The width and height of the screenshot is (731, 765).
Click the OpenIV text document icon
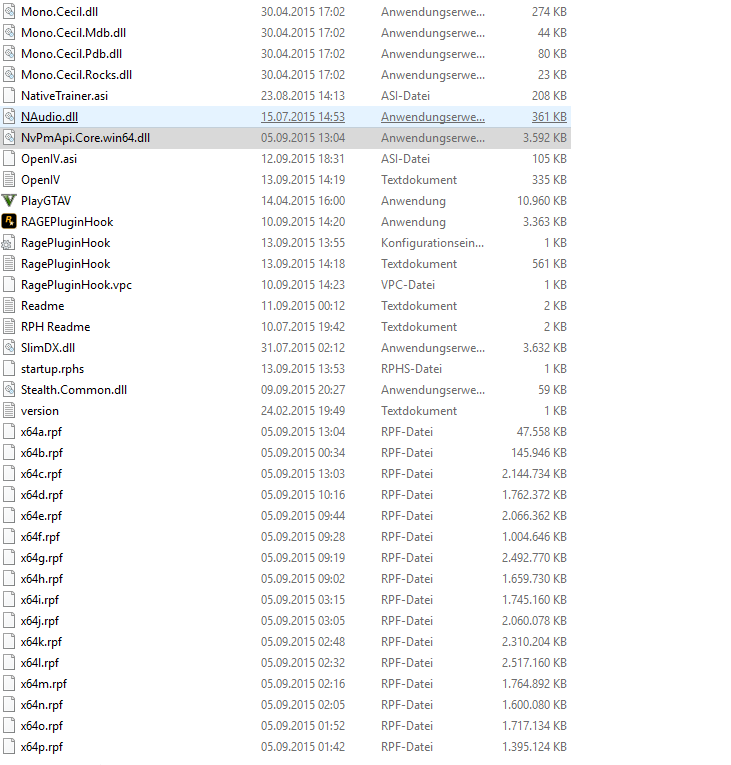(9, 180)
